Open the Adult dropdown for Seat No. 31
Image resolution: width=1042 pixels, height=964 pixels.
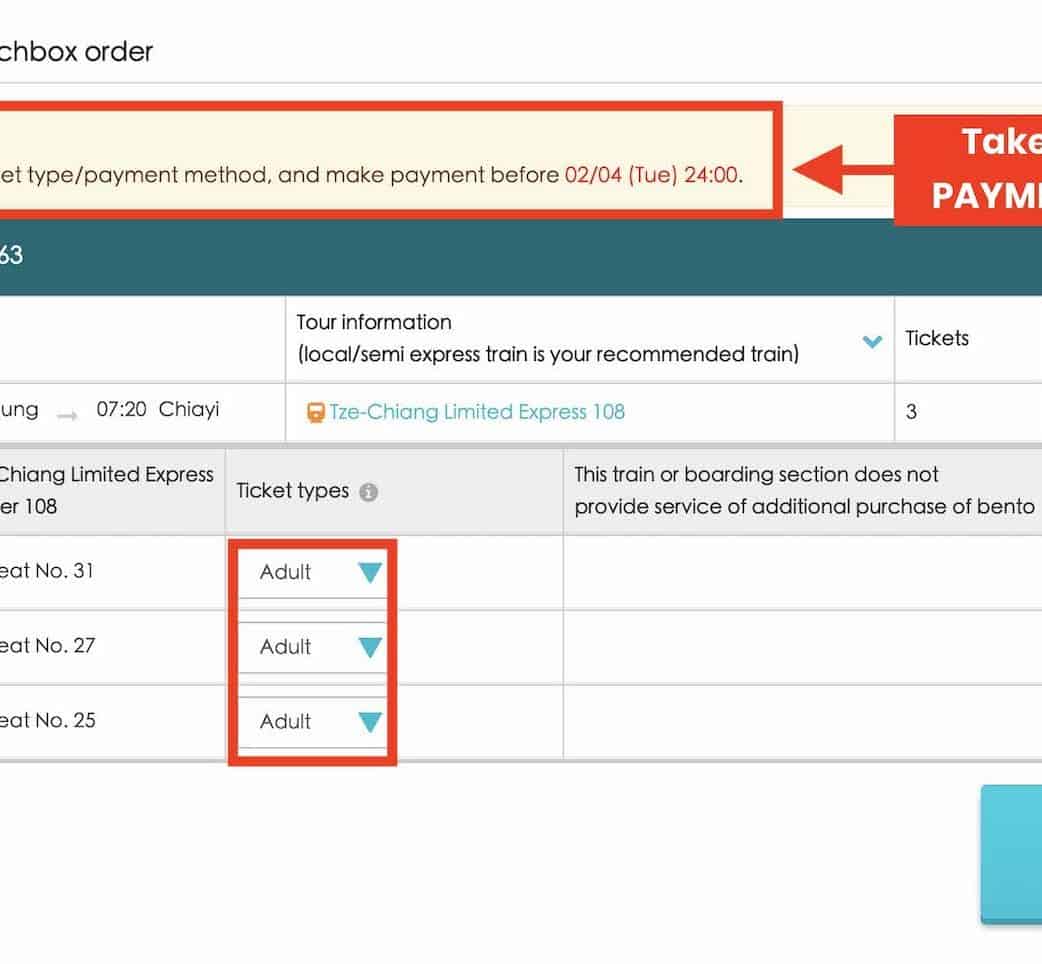click(x=312, y=572)
